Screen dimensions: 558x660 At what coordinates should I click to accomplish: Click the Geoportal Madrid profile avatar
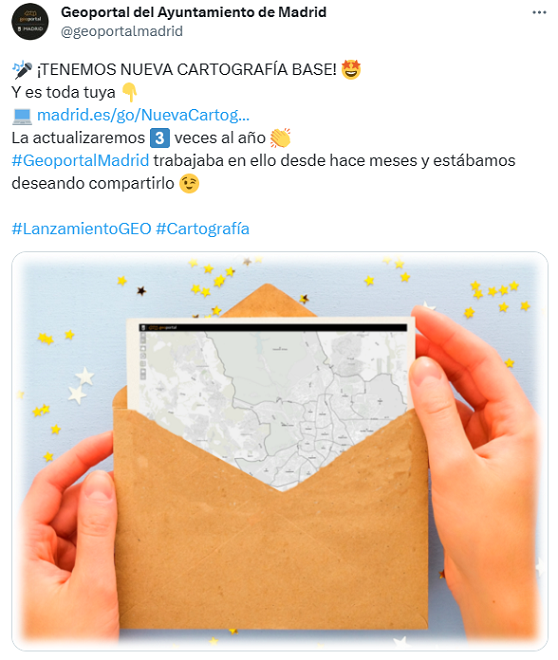coord(30,21)
